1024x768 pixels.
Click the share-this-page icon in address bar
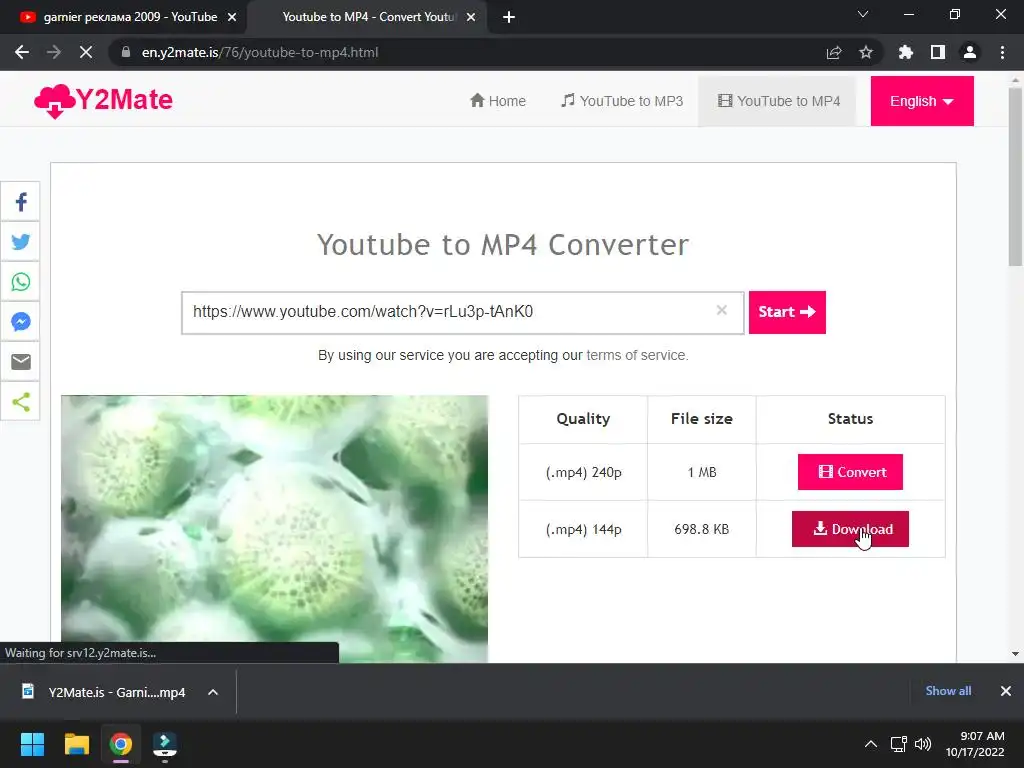[x=834, y=52]
